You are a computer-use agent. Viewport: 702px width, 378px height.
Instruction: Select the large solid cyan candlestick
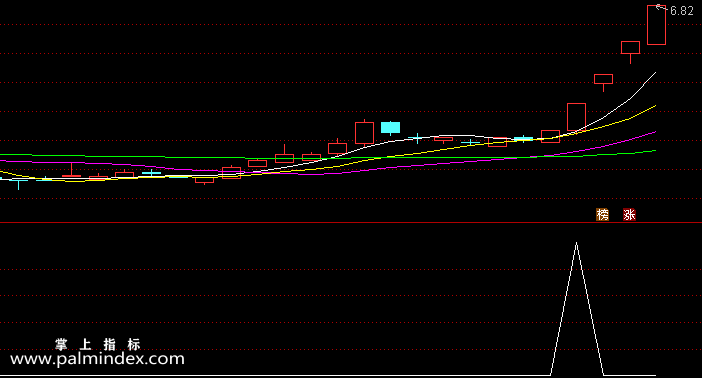tap(390, 127)
